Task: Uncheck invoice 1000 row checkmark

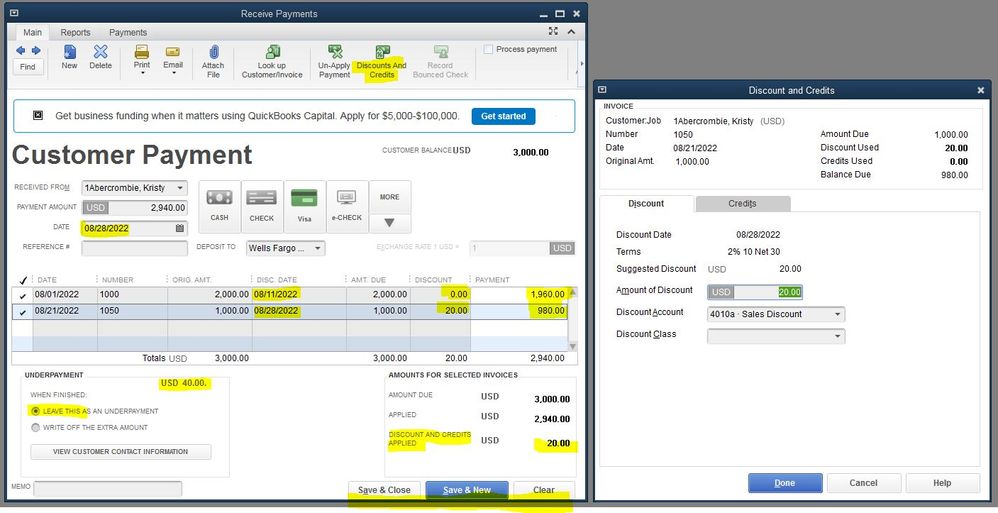Action: pos(23,295)
